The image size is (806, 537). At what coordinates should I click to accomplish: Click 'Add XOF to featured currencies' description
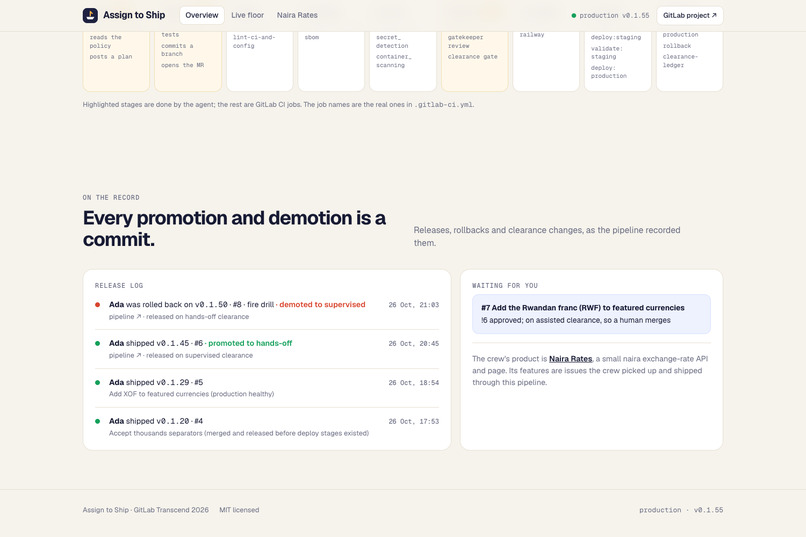[x=191, y=394]
